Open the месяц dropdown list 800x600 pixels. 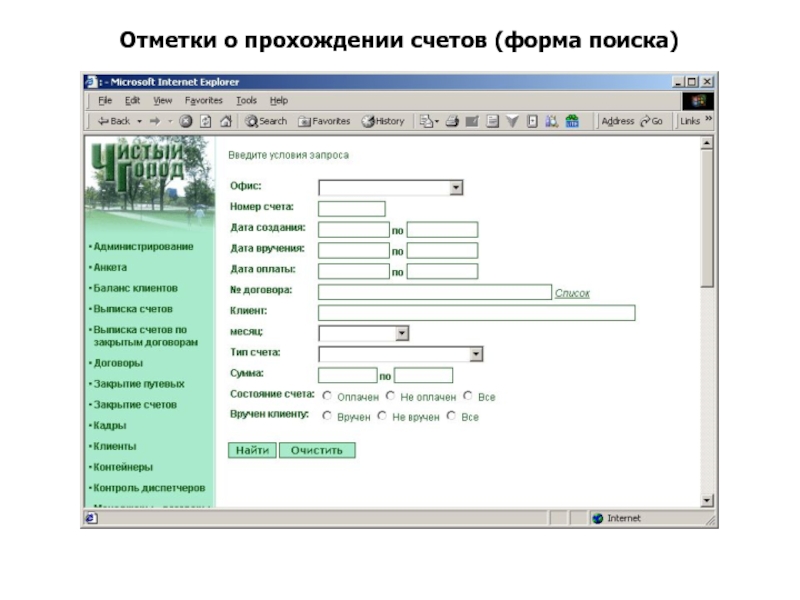coord(401,333)
